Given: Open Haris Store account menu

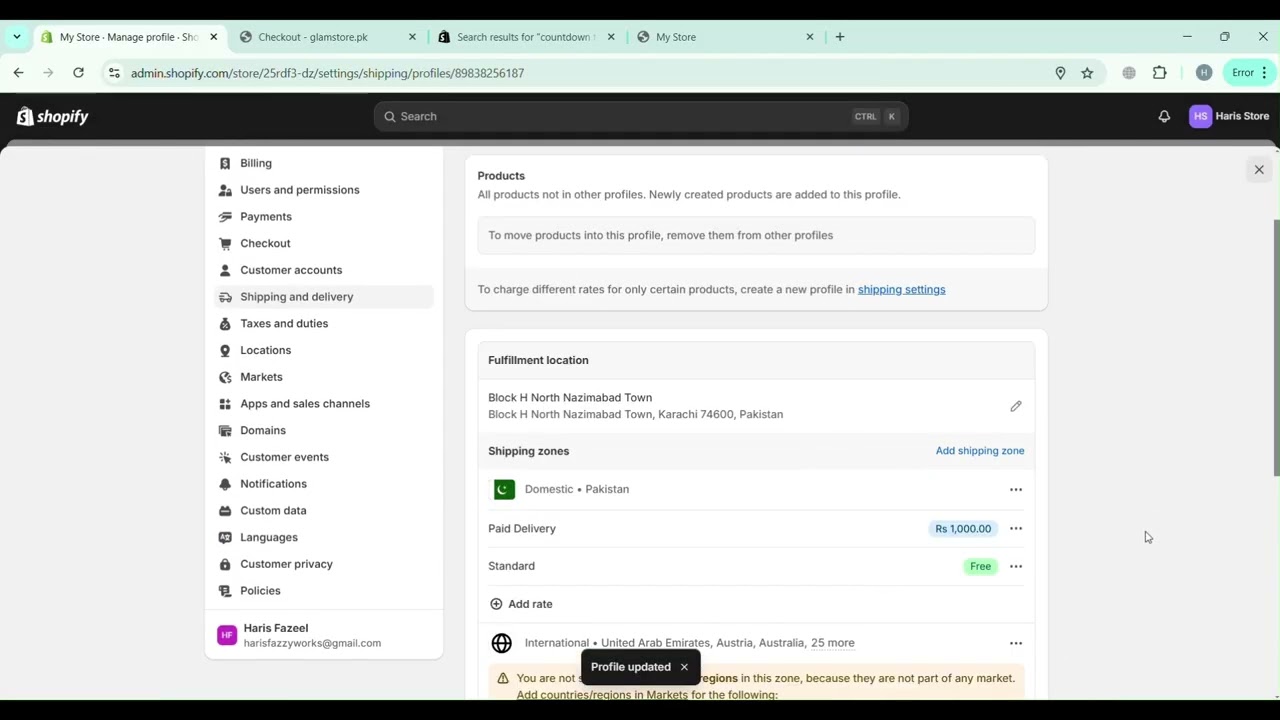Looking at the screenshot, I should (1229, 116).
